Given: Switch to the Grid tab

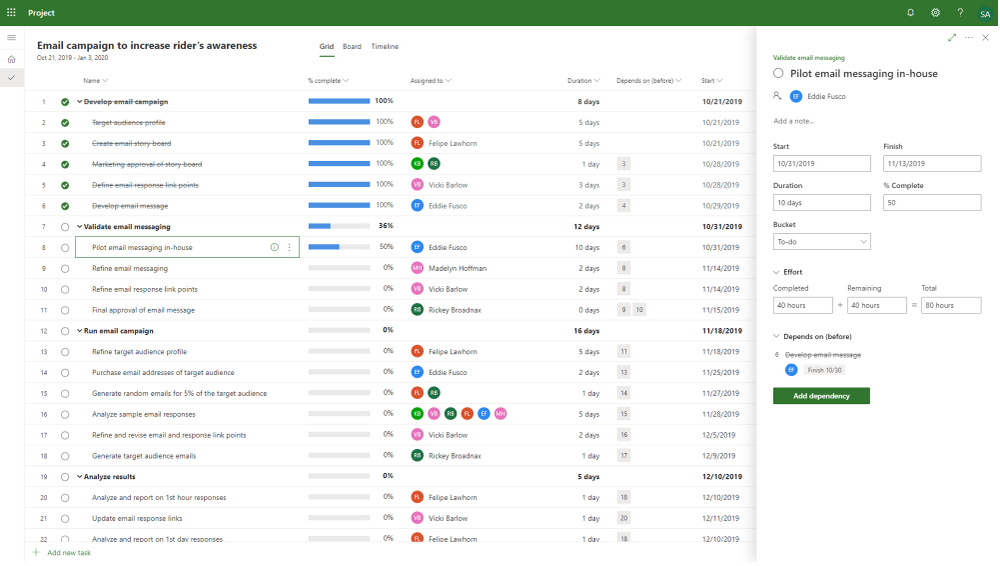Looking at the screenshot, I should pos(327,47).
